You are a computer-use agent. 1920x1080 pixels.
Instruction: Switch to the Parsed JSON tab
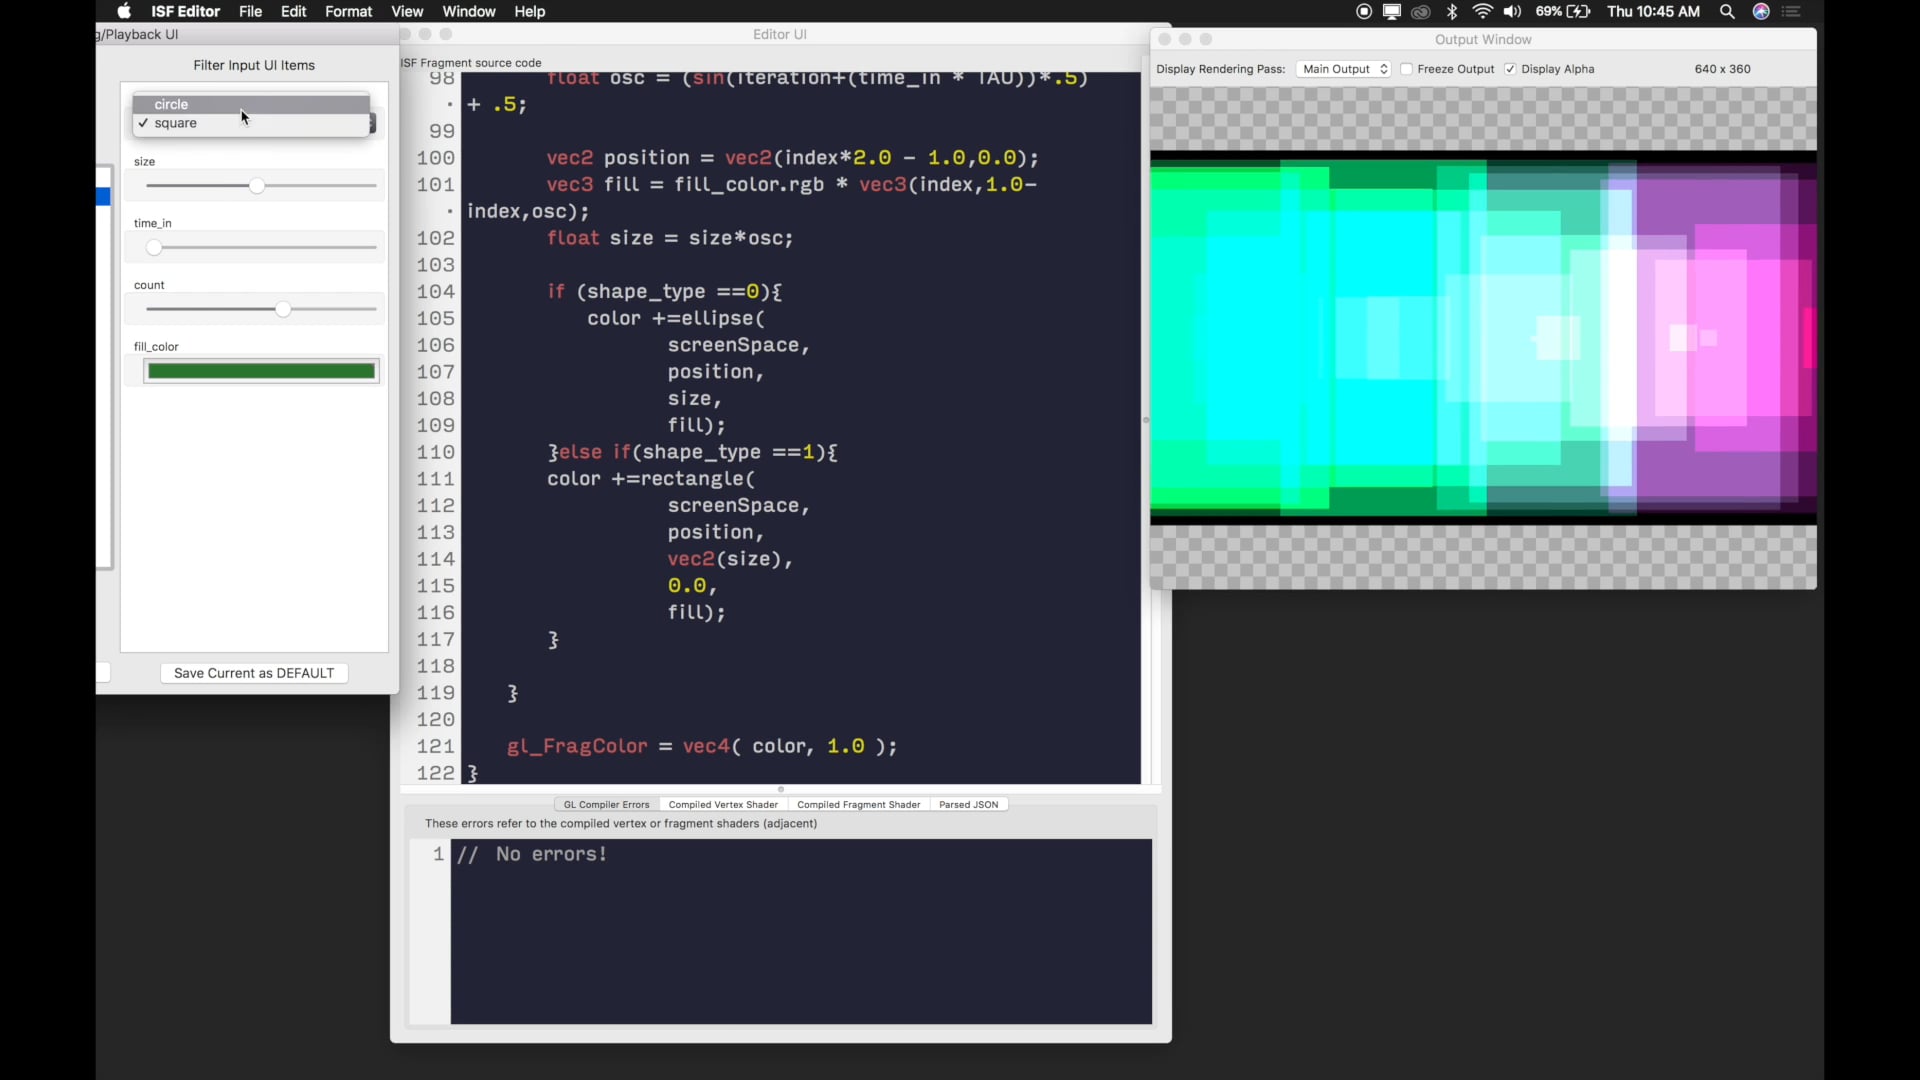click(x=968, y=805)
